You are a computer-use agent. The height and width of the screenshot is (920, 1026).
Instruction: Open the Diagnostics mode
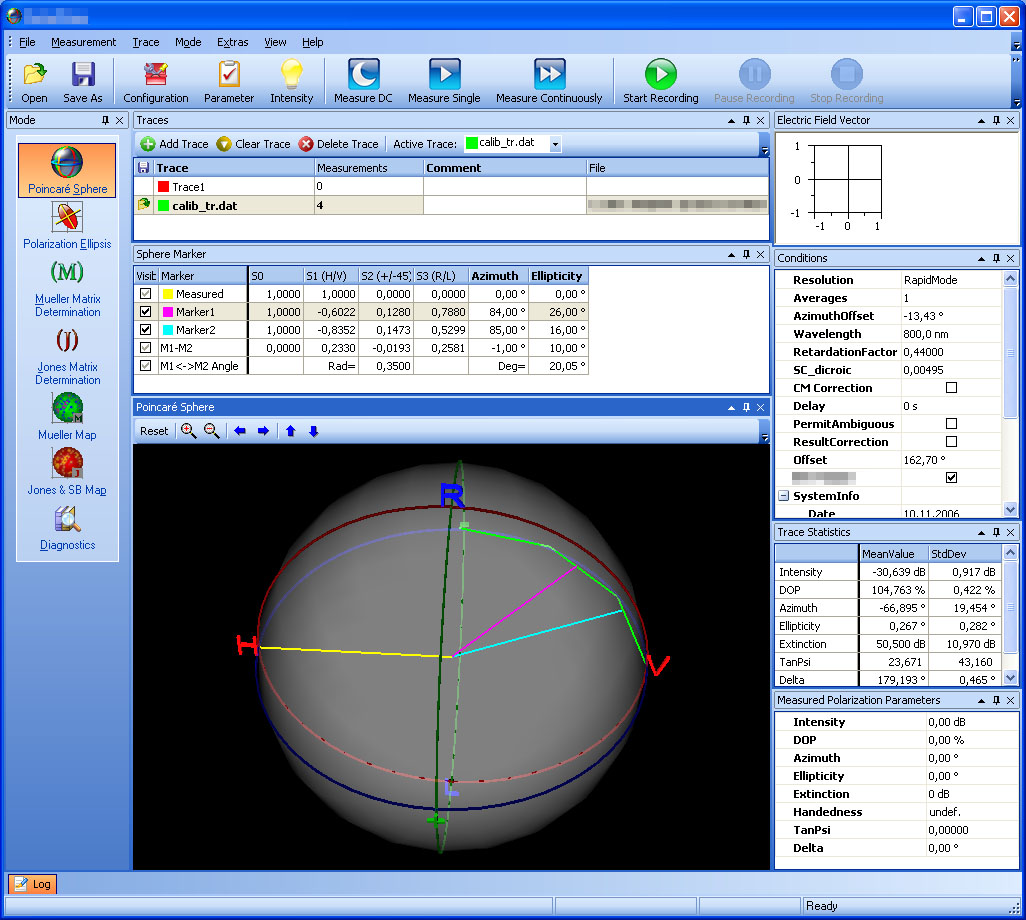[67, 528]
